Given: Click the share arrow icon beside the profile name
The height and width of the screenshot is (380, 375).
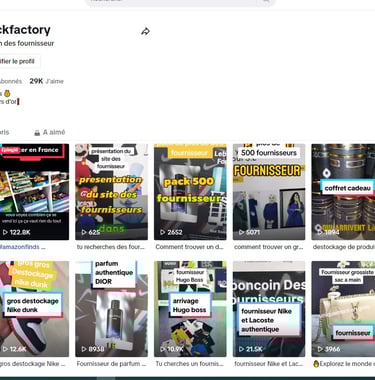Looking at the screenshot, I should (x=145, y=32).
